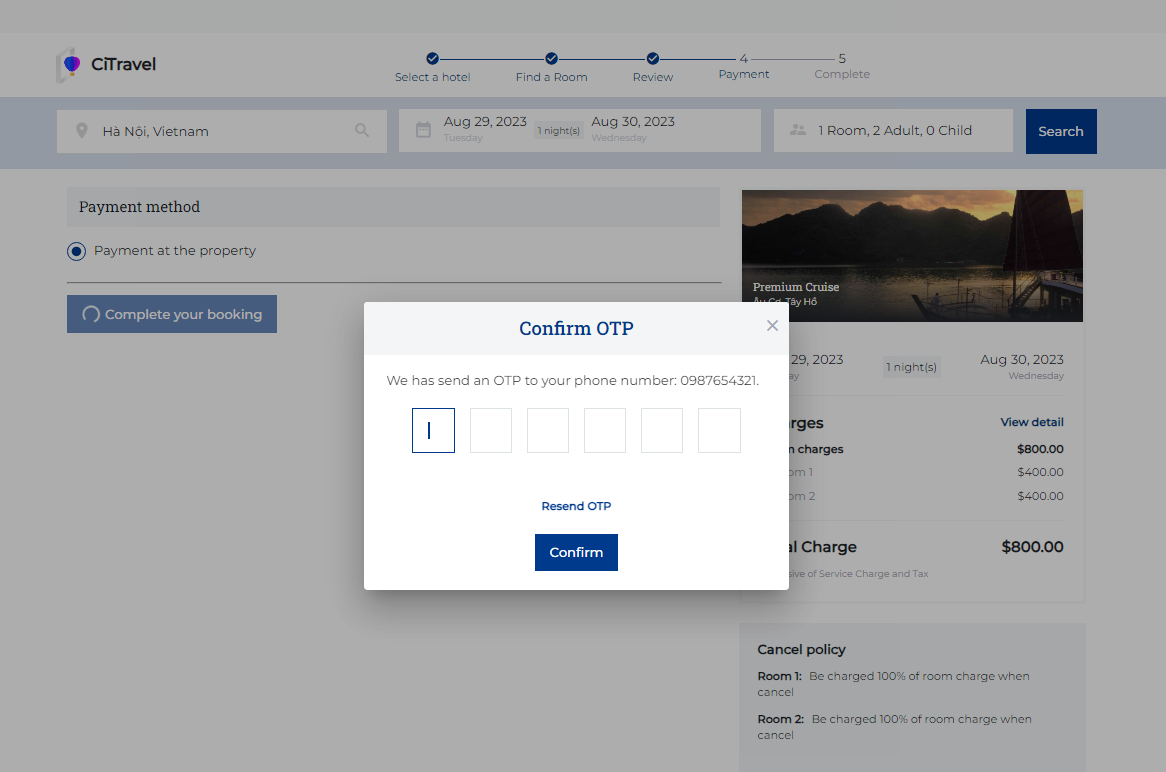The image size is (1166, 772).
Task: Click the blue Search button
Action: click(x=1060, y=131)
